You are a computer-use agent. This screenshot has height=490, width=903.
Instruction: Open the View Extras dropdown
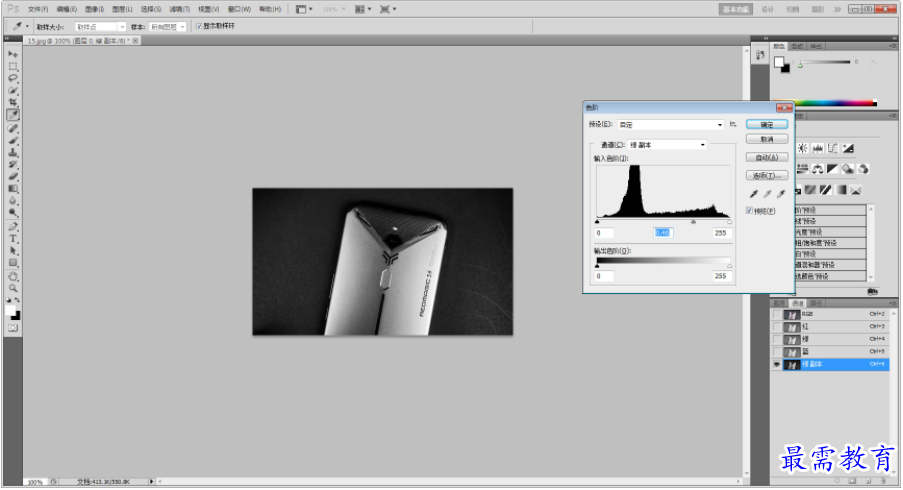(304, 9)
